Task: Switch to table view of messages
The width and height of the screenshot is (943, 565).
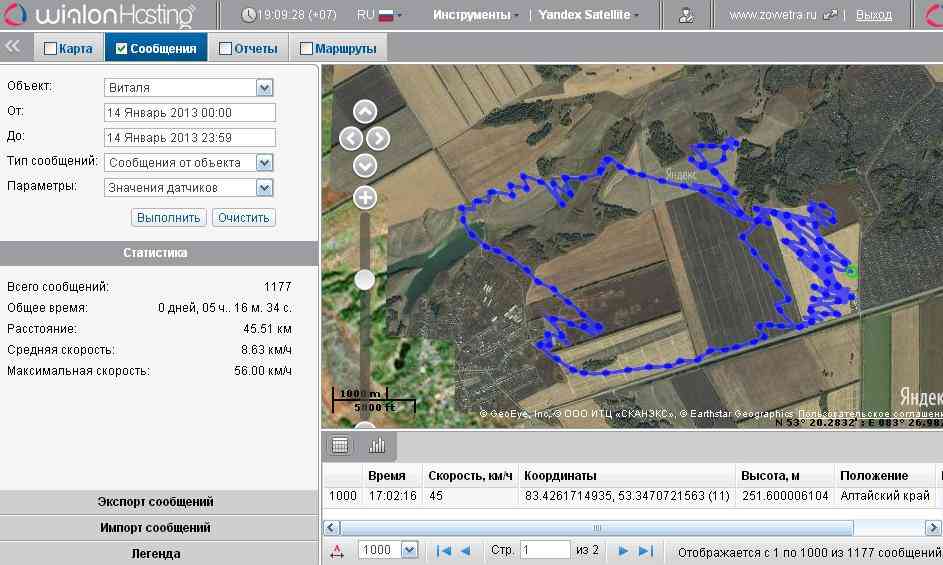Action: (x=340, y=445)
